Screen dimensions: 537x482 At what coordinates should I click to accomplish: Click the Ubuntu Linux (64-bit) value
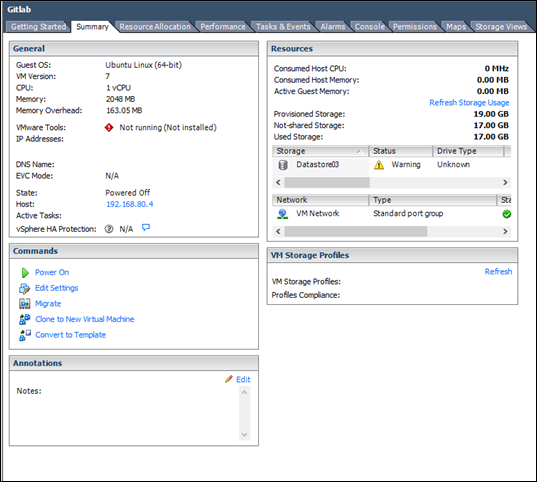143,65
